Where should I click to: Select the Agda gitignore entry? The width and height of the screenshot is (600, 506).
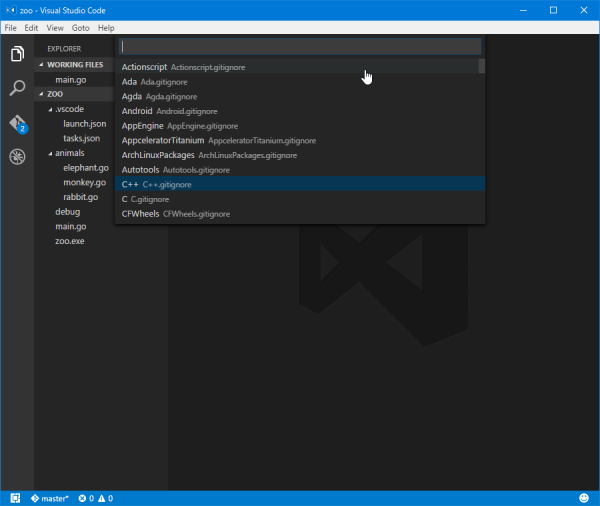pyautogui.click(x=300, y=96)
